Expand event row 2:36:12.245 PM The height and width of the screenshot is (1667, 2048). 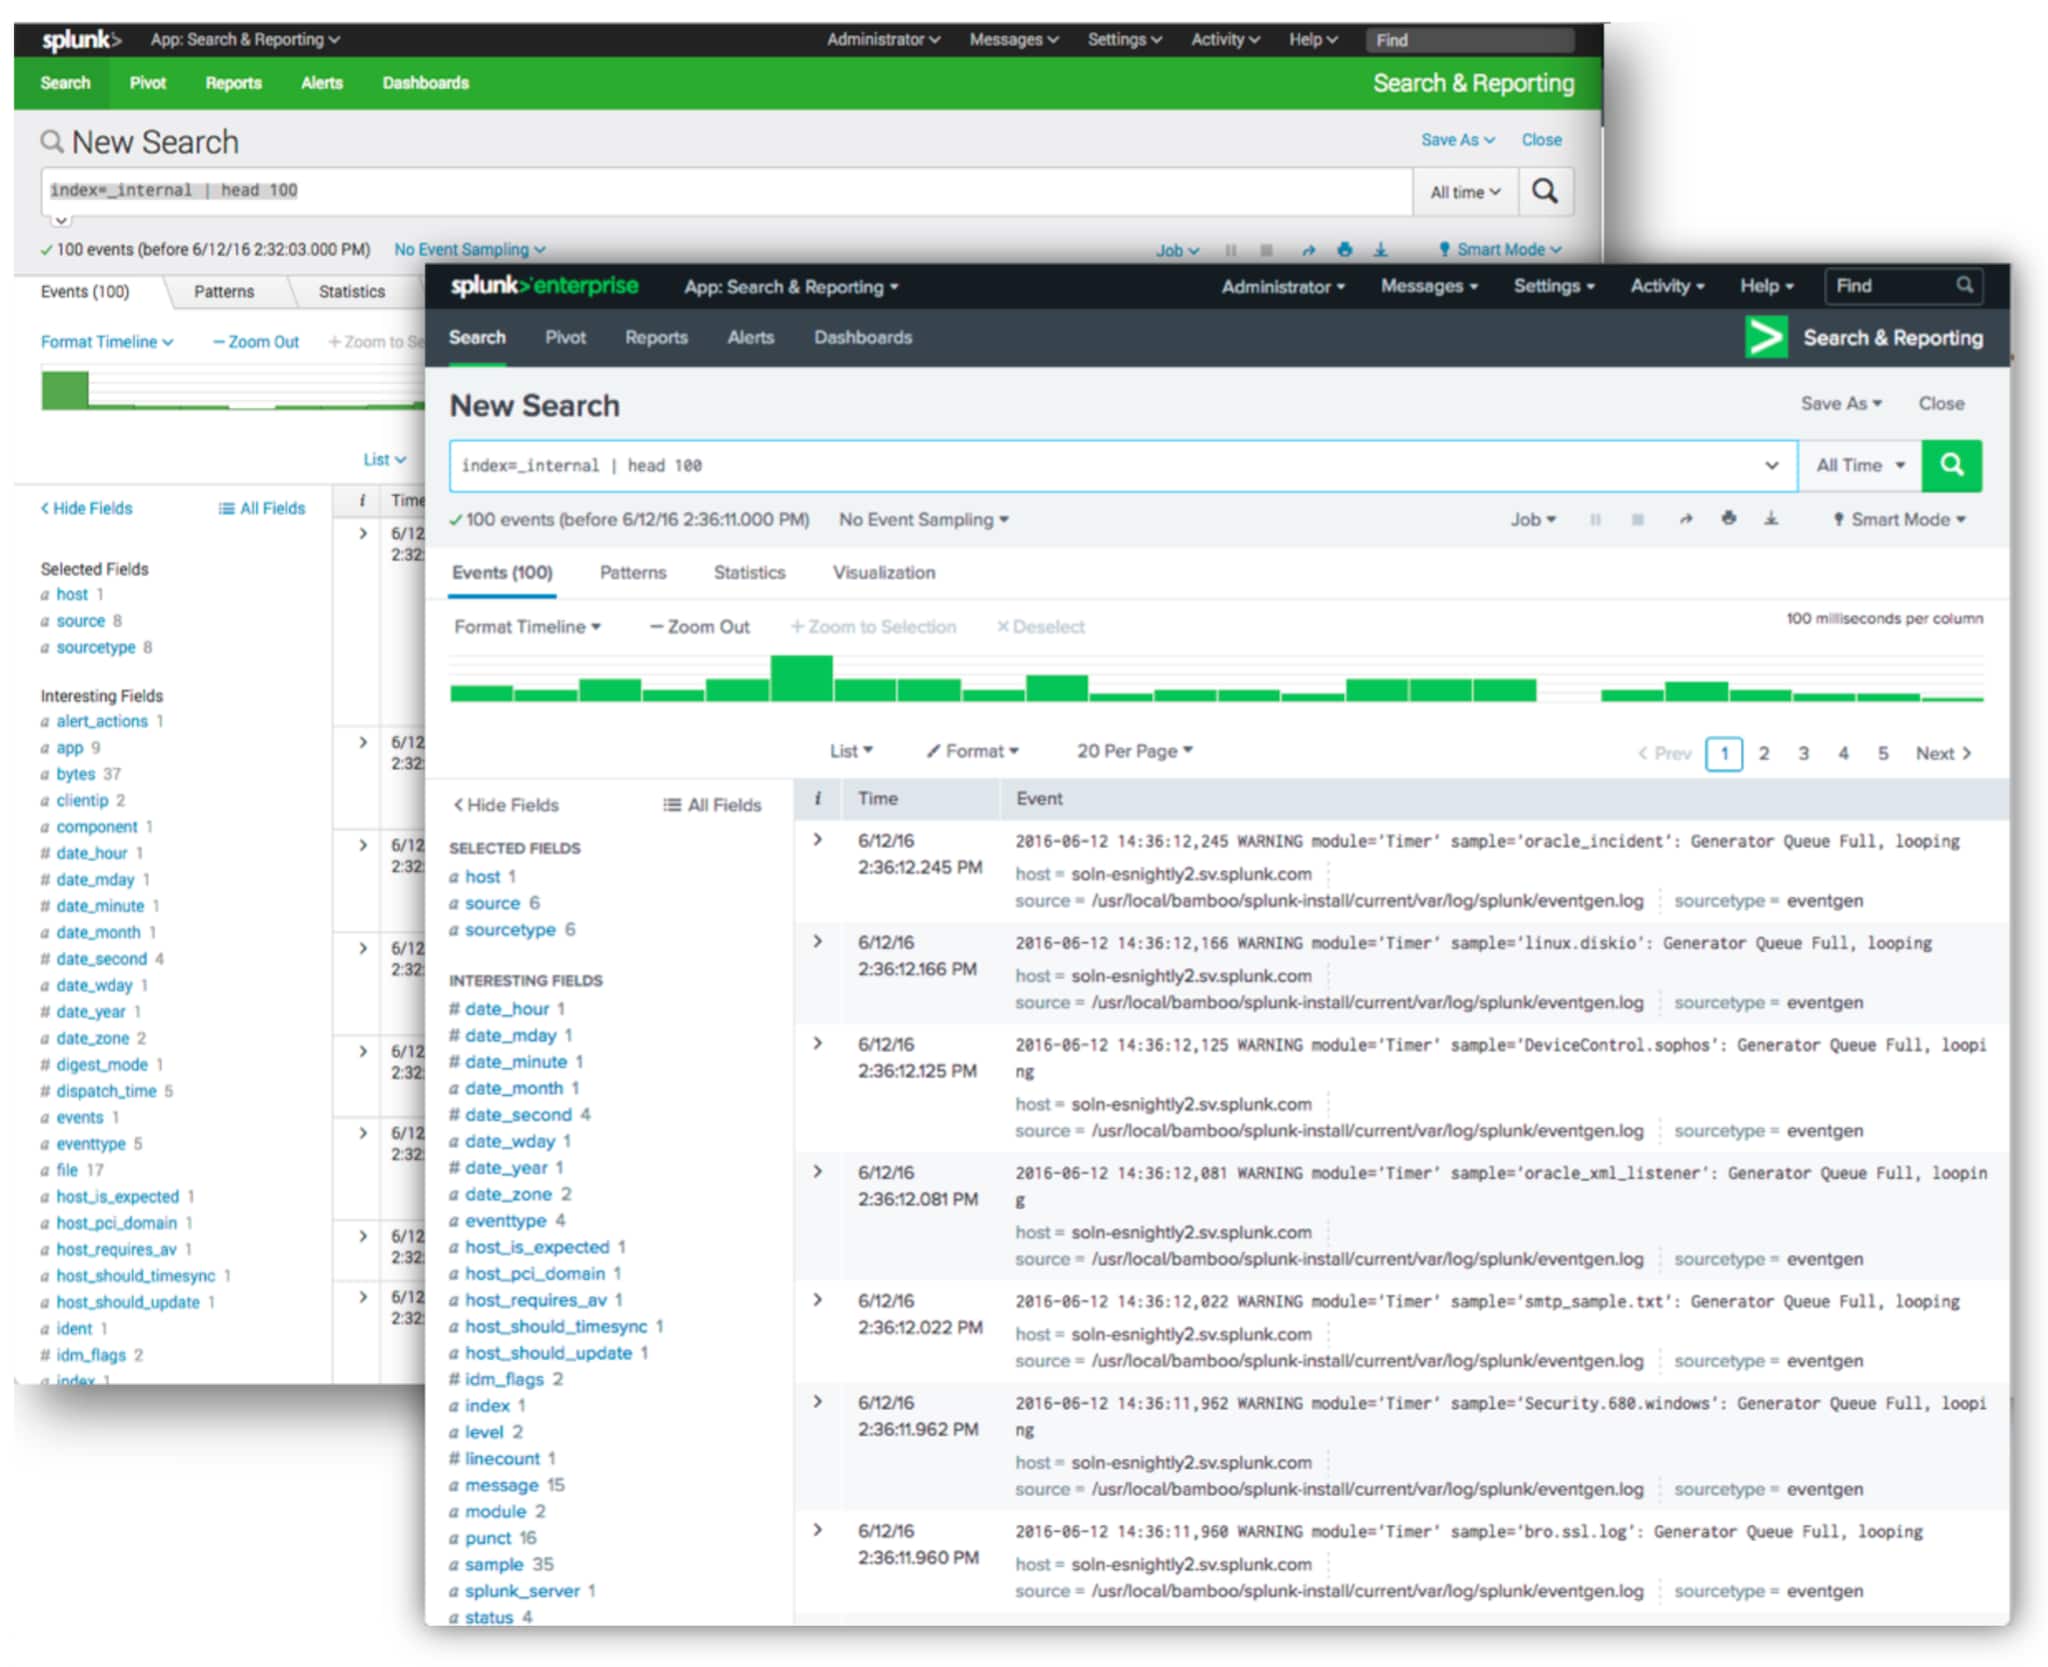(x=818, y=840)
